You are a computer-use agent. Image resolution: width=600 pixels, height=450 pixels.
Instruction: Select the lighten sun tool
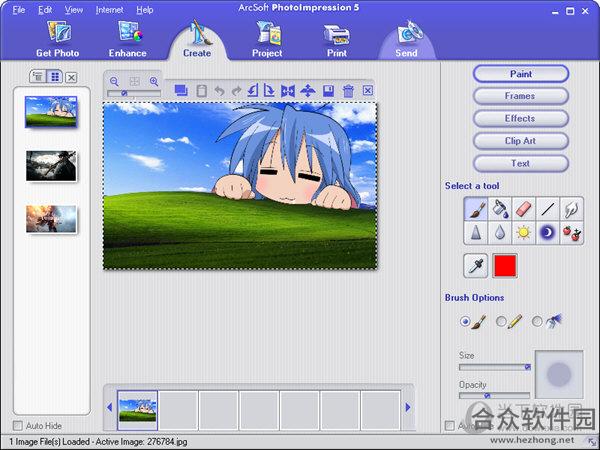[523, 232]
